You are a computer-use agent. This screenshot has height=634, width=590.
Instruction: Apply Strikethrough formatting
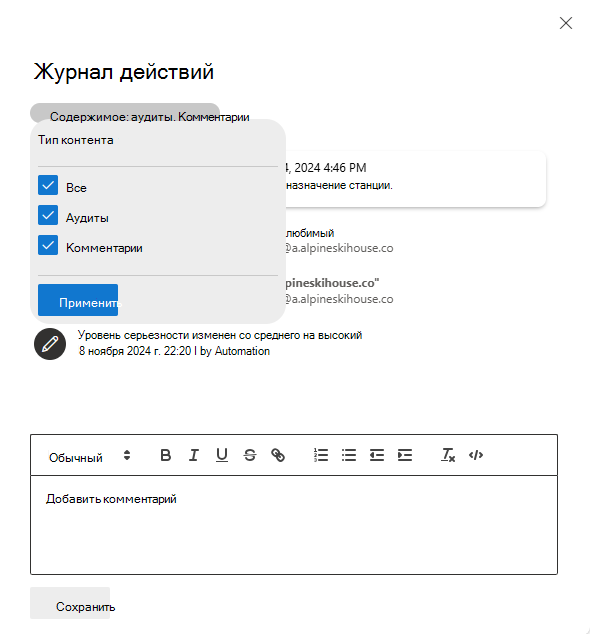(250, 455)
